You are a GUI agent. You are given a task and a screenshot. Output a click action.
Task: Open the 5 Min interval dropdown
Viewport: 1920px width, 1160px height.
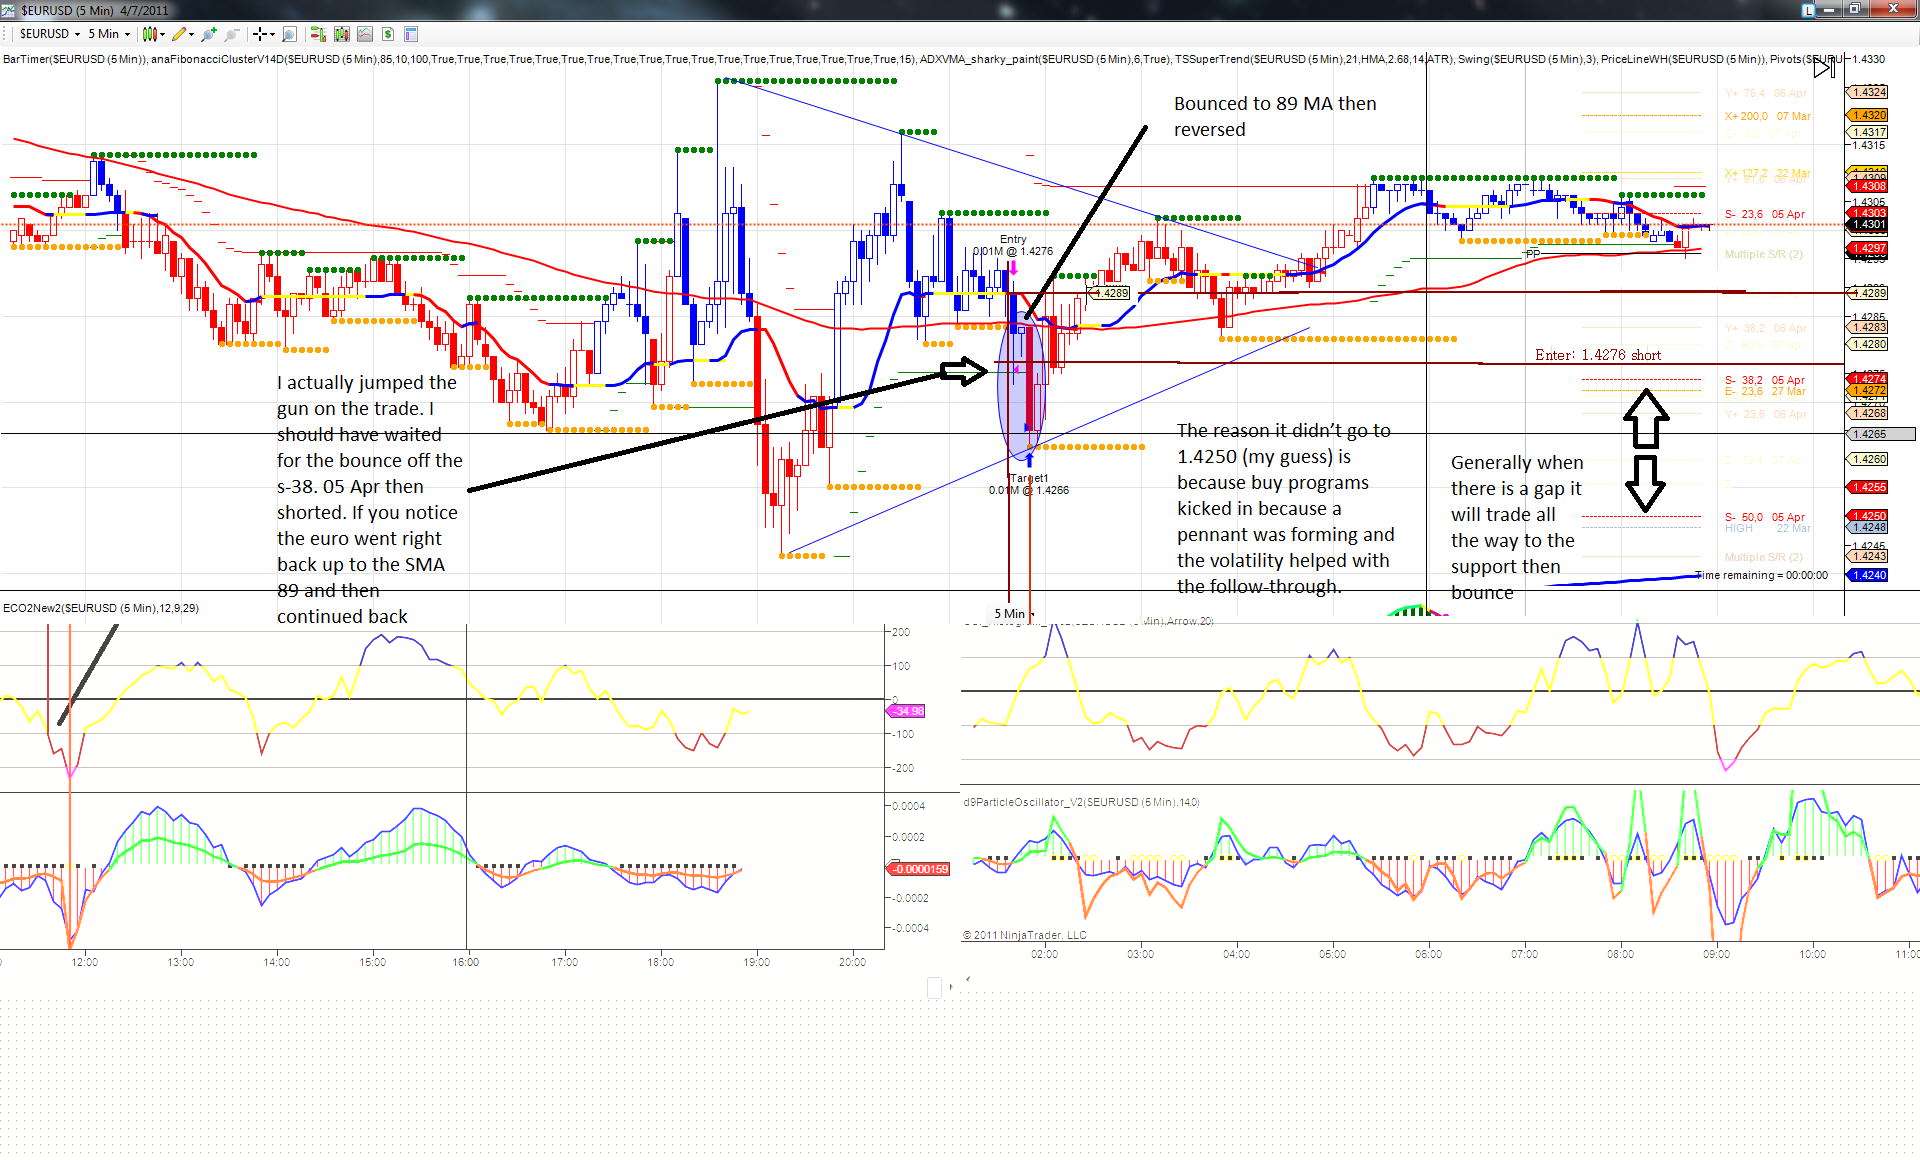click(109, 34)
